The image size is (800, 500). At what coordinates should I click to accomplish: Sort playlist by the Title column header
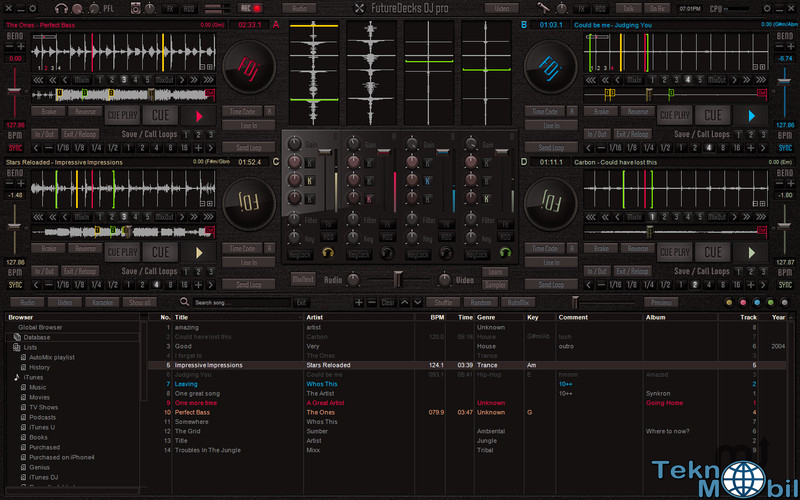(x=182, y=317)
